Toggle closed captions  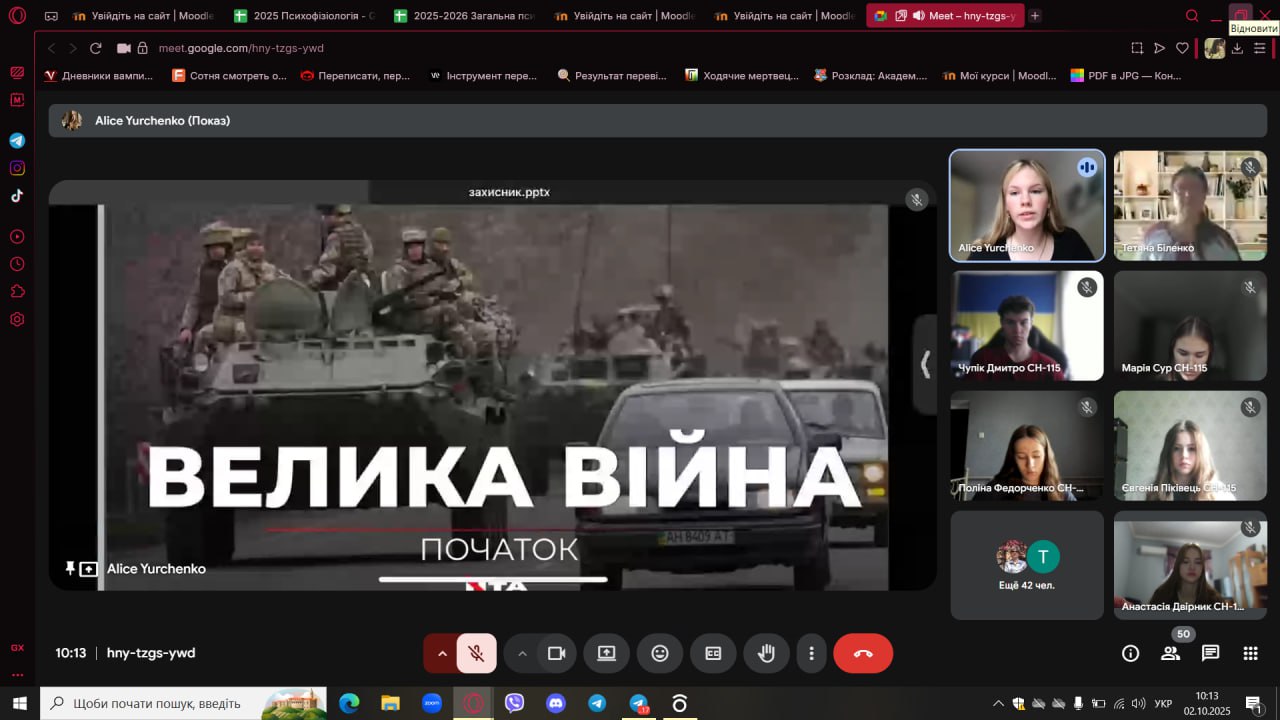click(713, 653)
